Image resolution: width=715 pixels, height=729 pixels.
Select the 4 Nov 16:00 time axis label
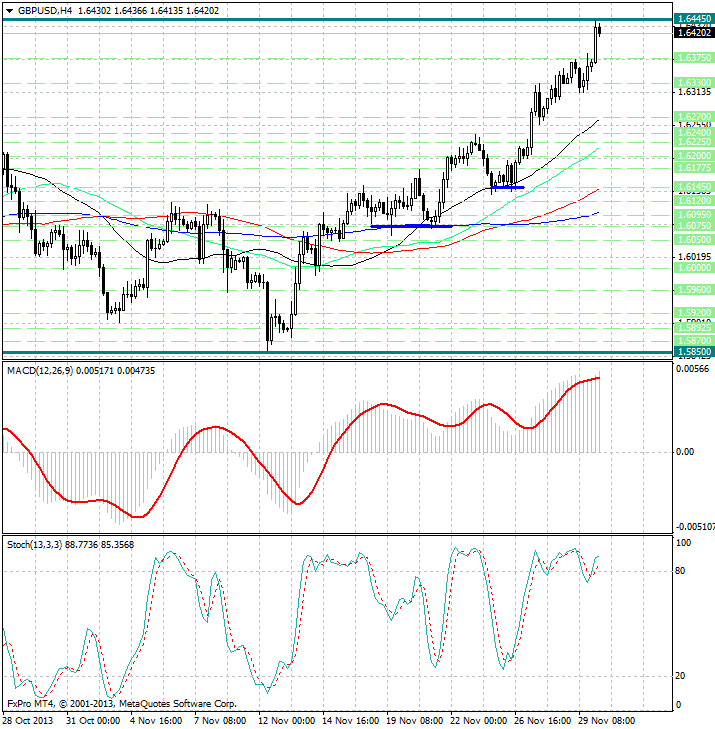tap(156, 721)
